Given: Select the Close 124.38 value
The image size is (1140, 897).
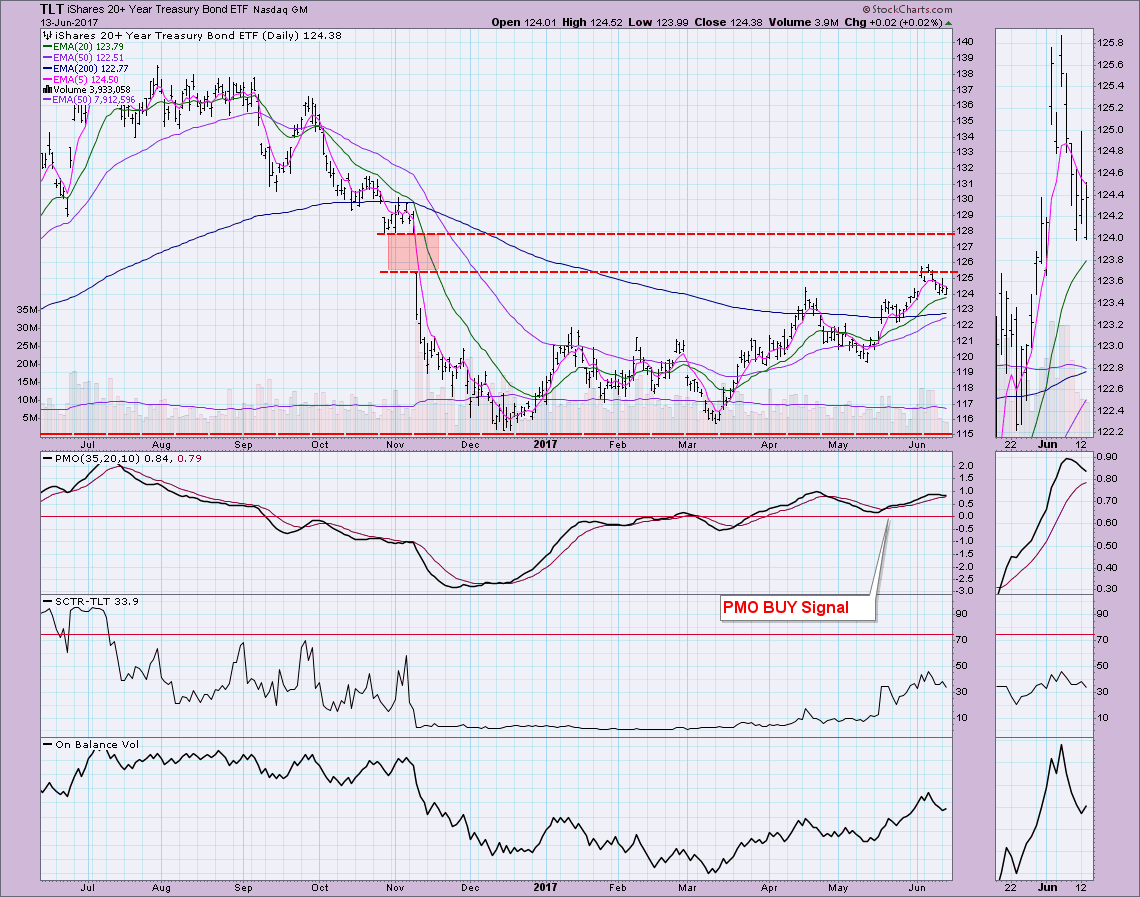Looking at the screenshot, I should 728,23.
